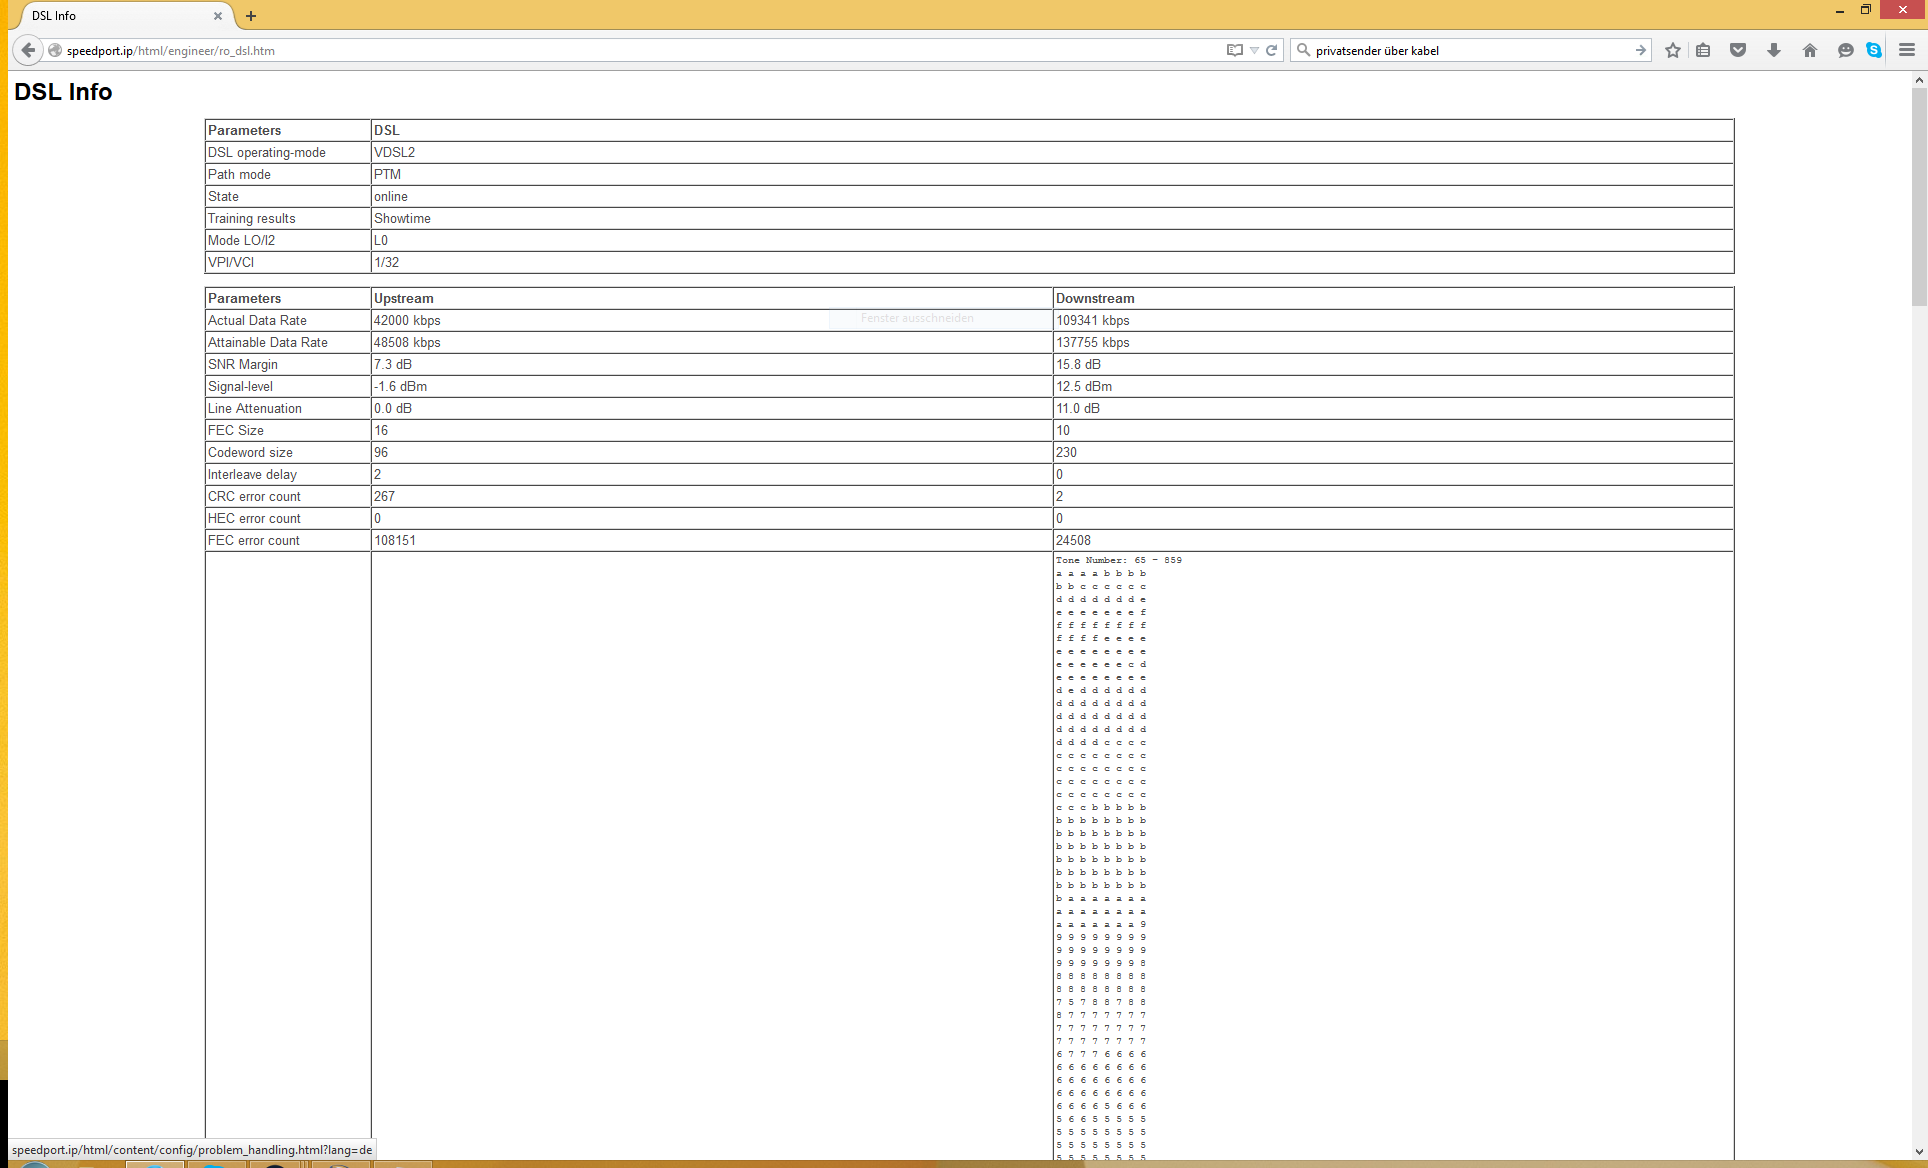Screen dimensions: 1928x1168
Task: Click the back navigation arrow
Action: coord(28,50)
